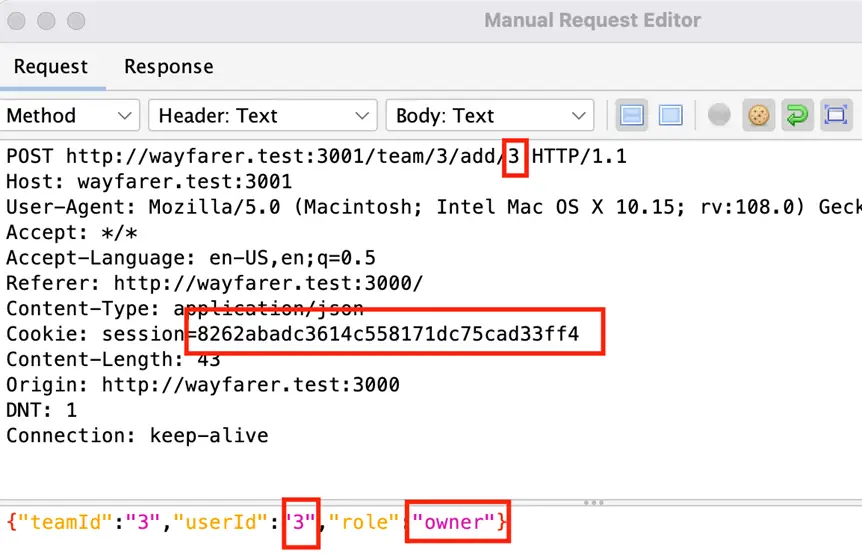
Task: Click the "owner" role value in body
Action: click(454, 522)
